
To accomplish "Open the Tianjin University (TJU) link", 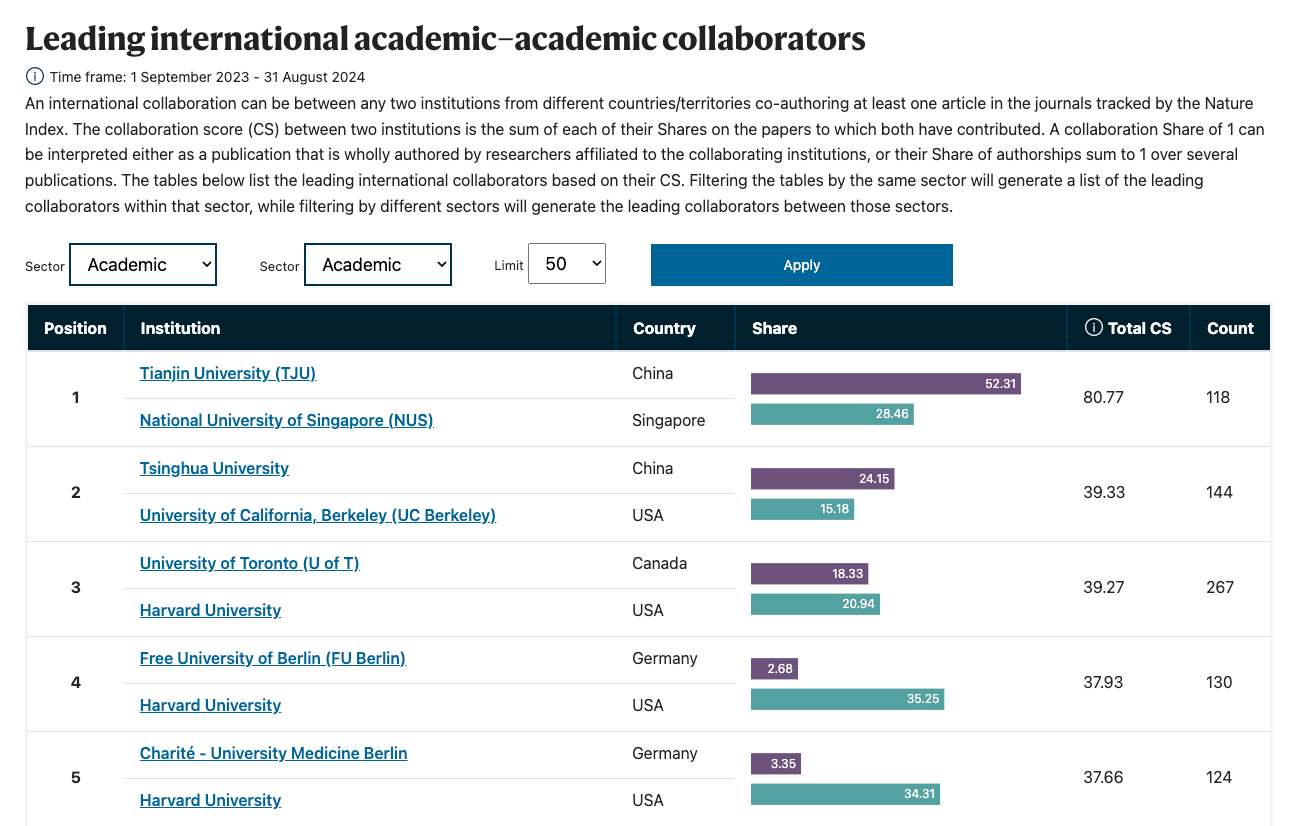I will [228, 373].
